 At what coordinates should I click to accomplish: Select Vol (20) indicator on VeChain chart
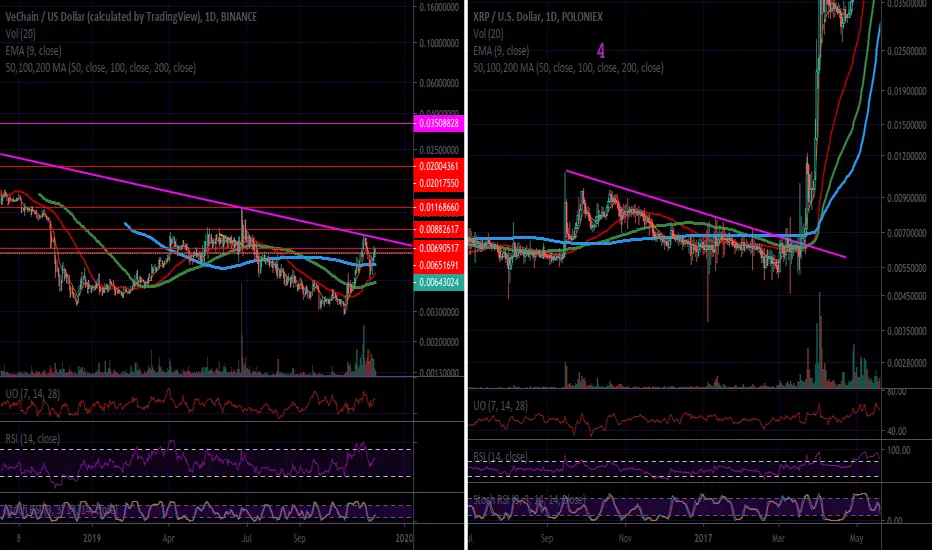pos(20,34)
